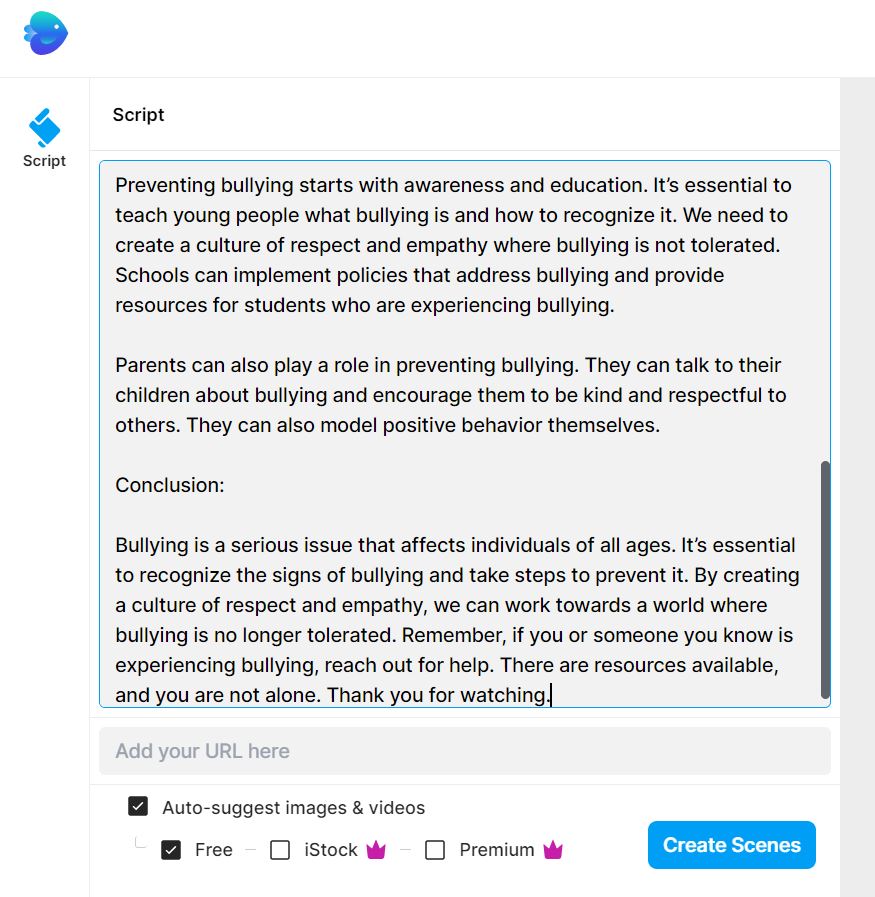The height and width of the screenshot is (897, 875).
Task: Select the Script label under sidebar icon
Action: (45, 161)
